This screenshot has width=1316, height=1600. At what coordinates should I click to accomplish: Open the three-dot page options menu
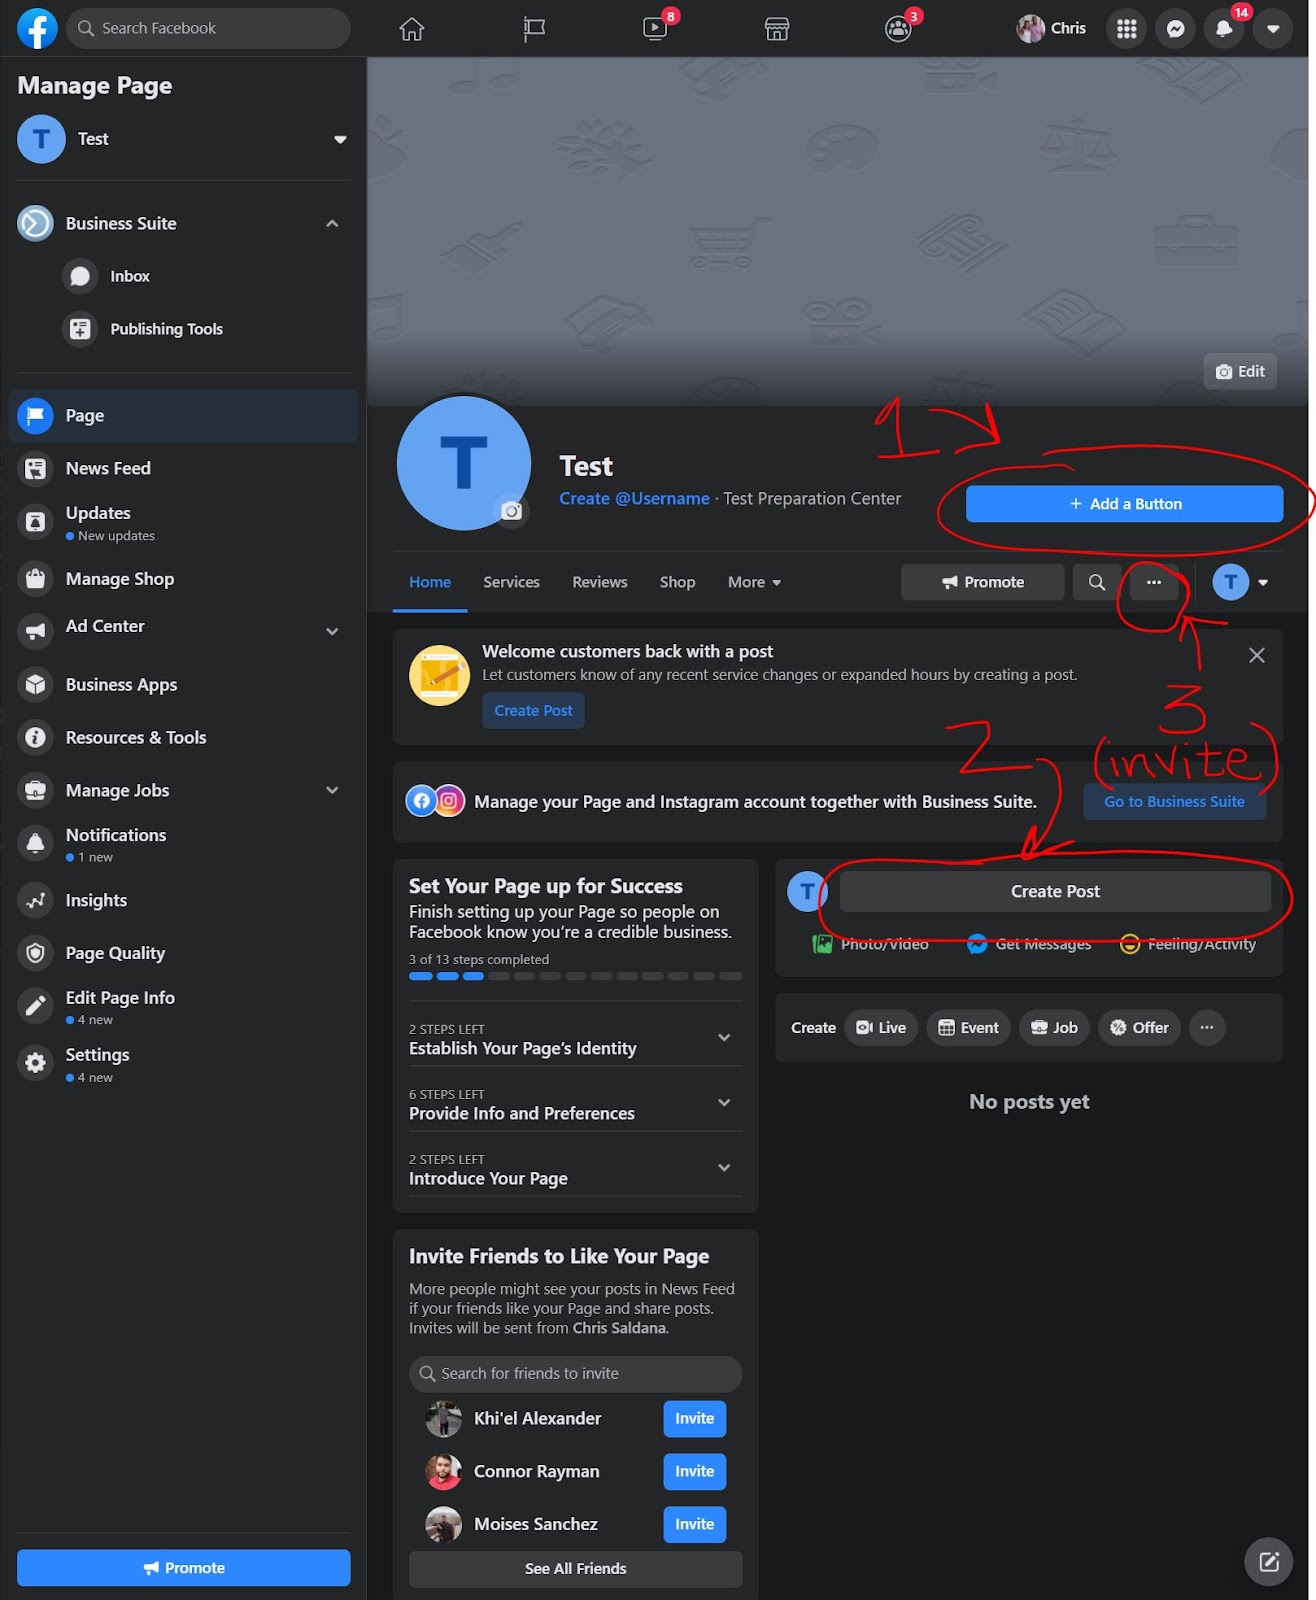1154,582
